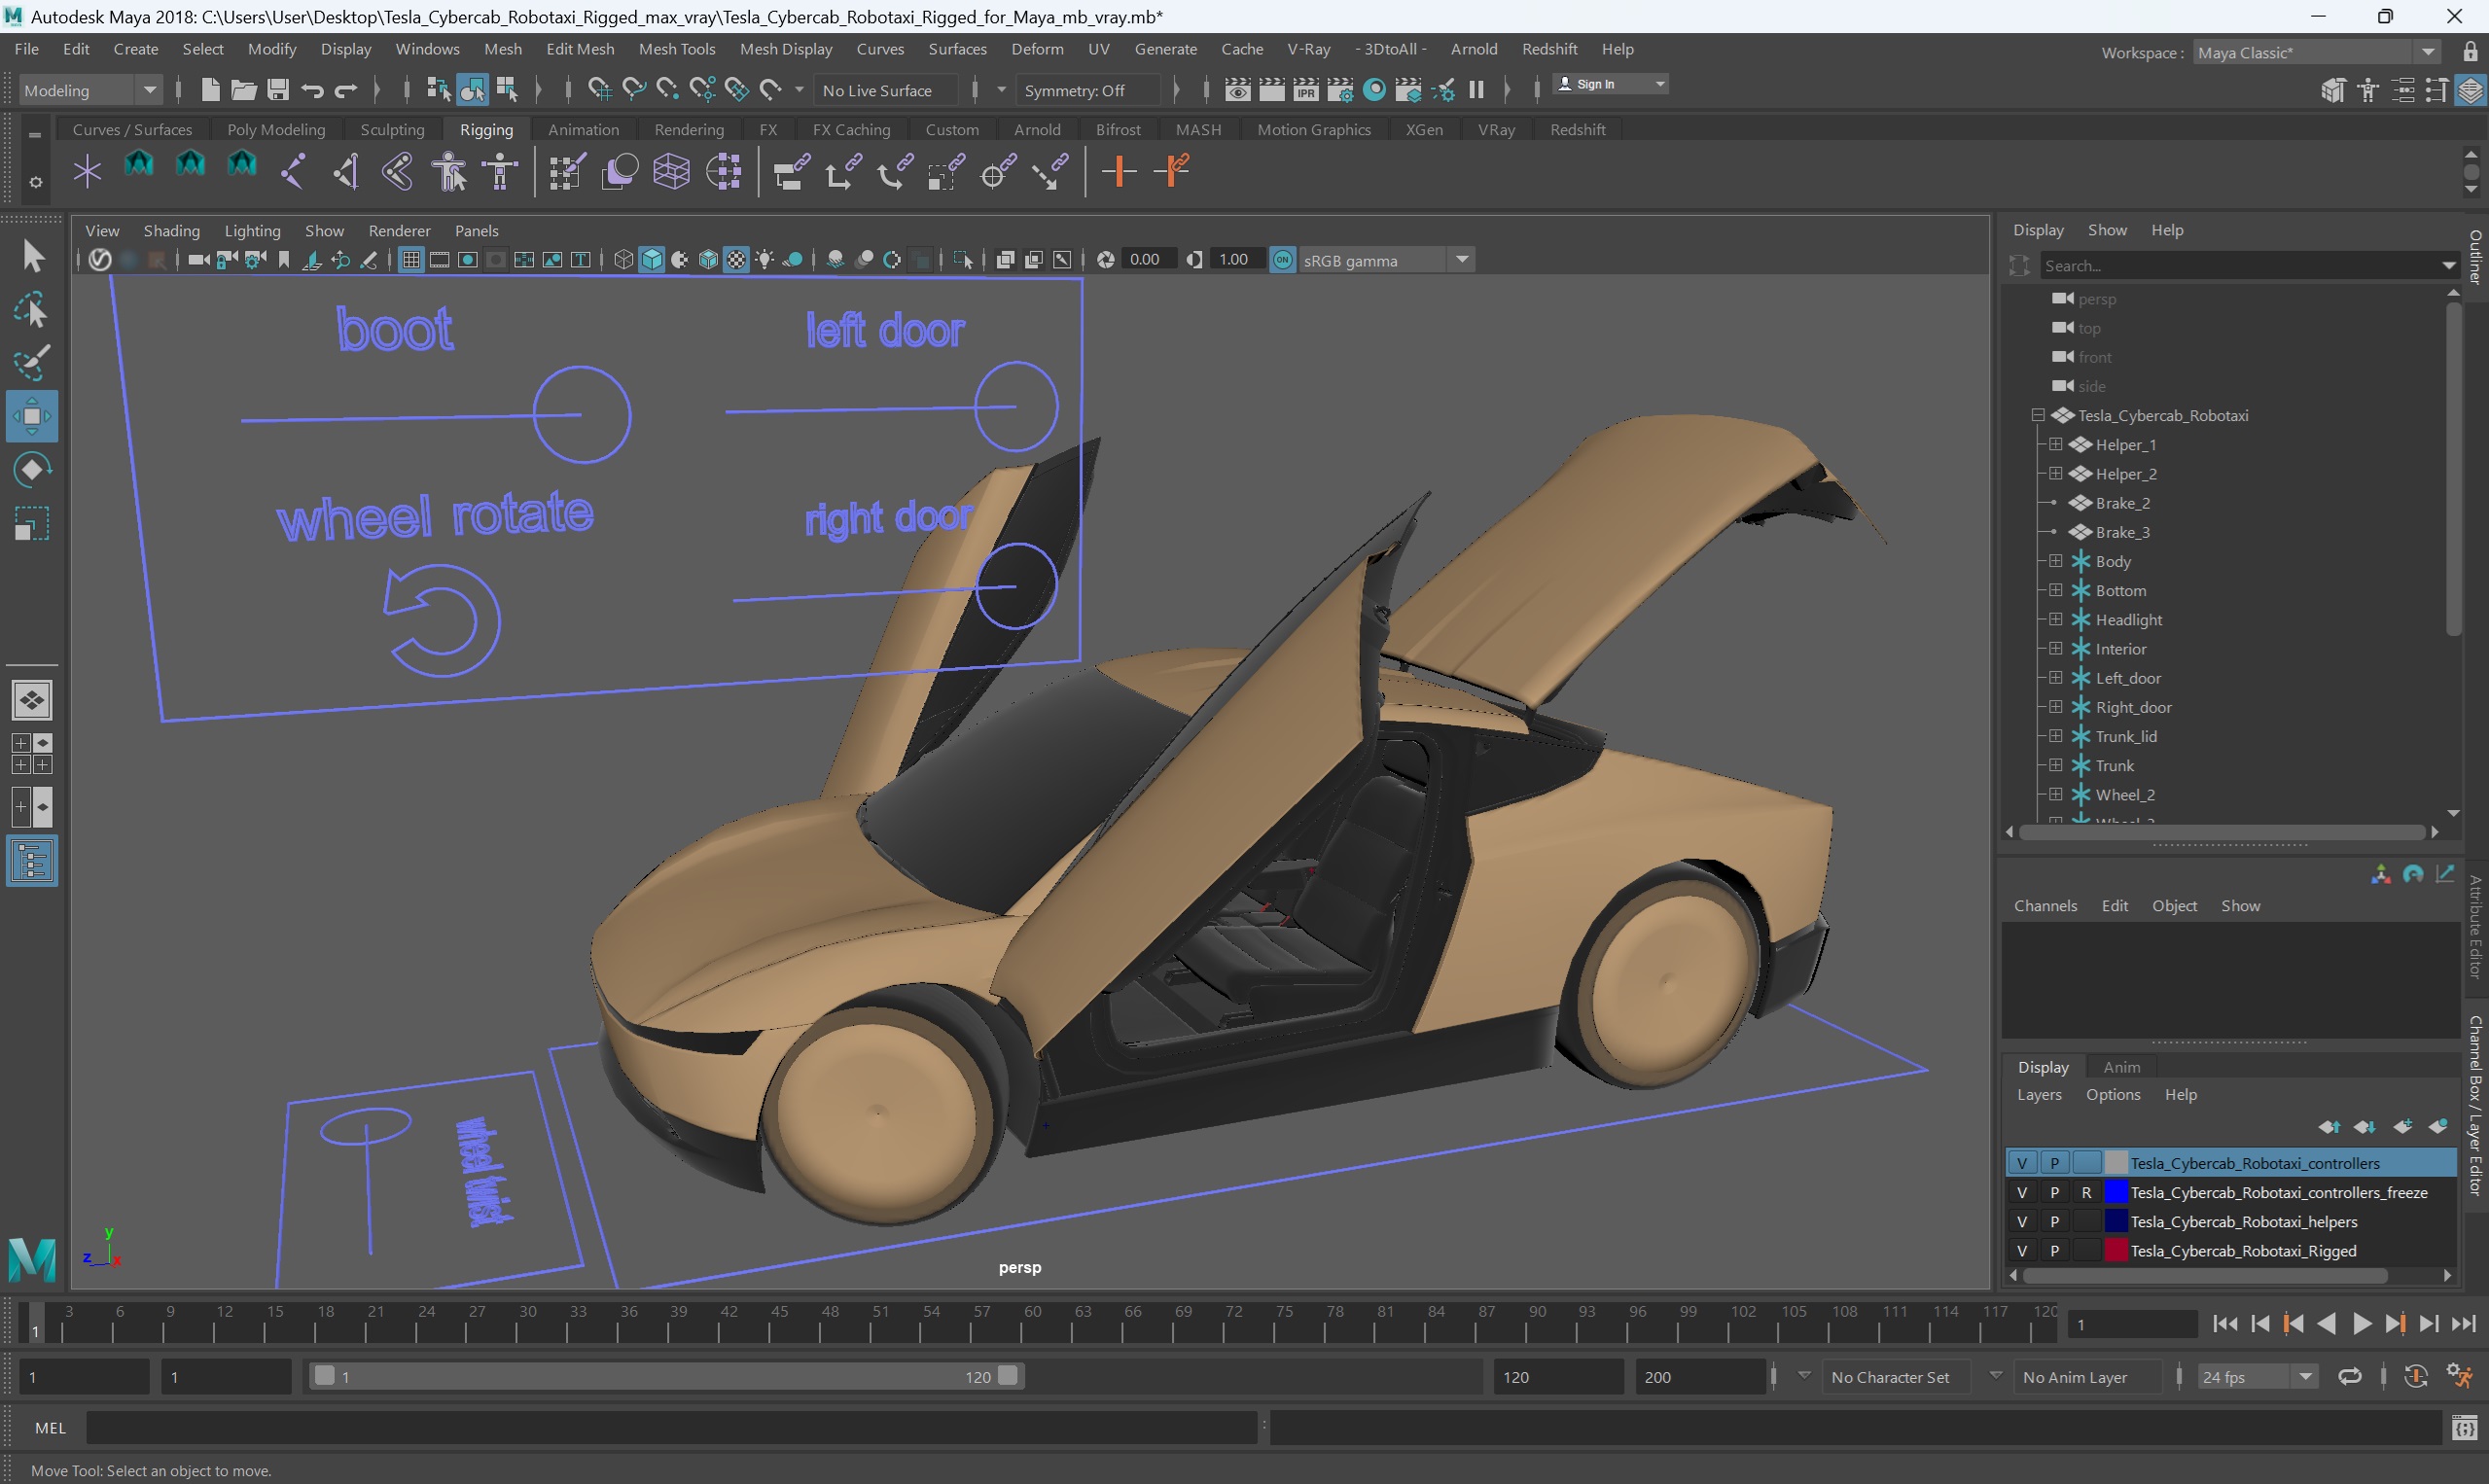This screenshot has width=2489, height=1484.
Task: Click the Outliner panel layout icon
Action: tap(32, 861)
